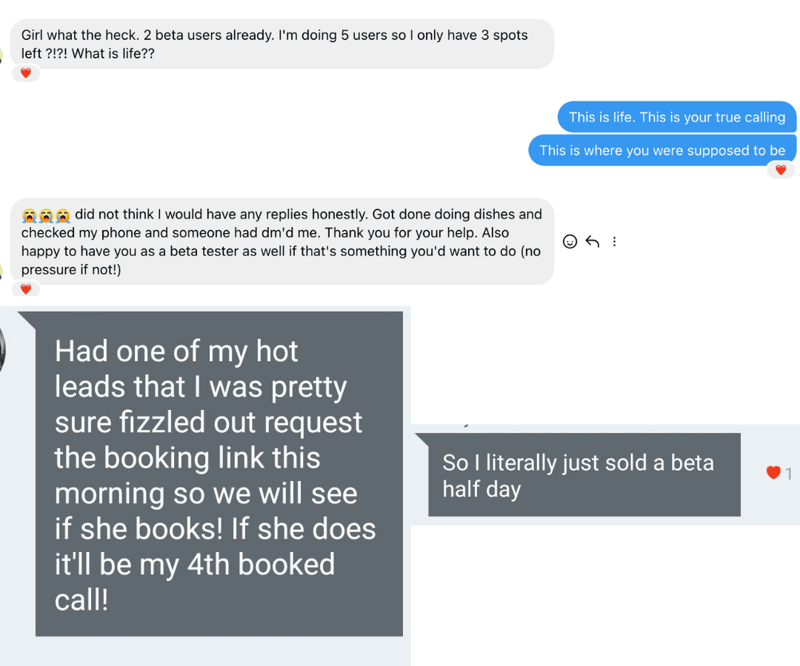Click the crying emoji trio in message
800x666 pixels.
coord(46,215)
